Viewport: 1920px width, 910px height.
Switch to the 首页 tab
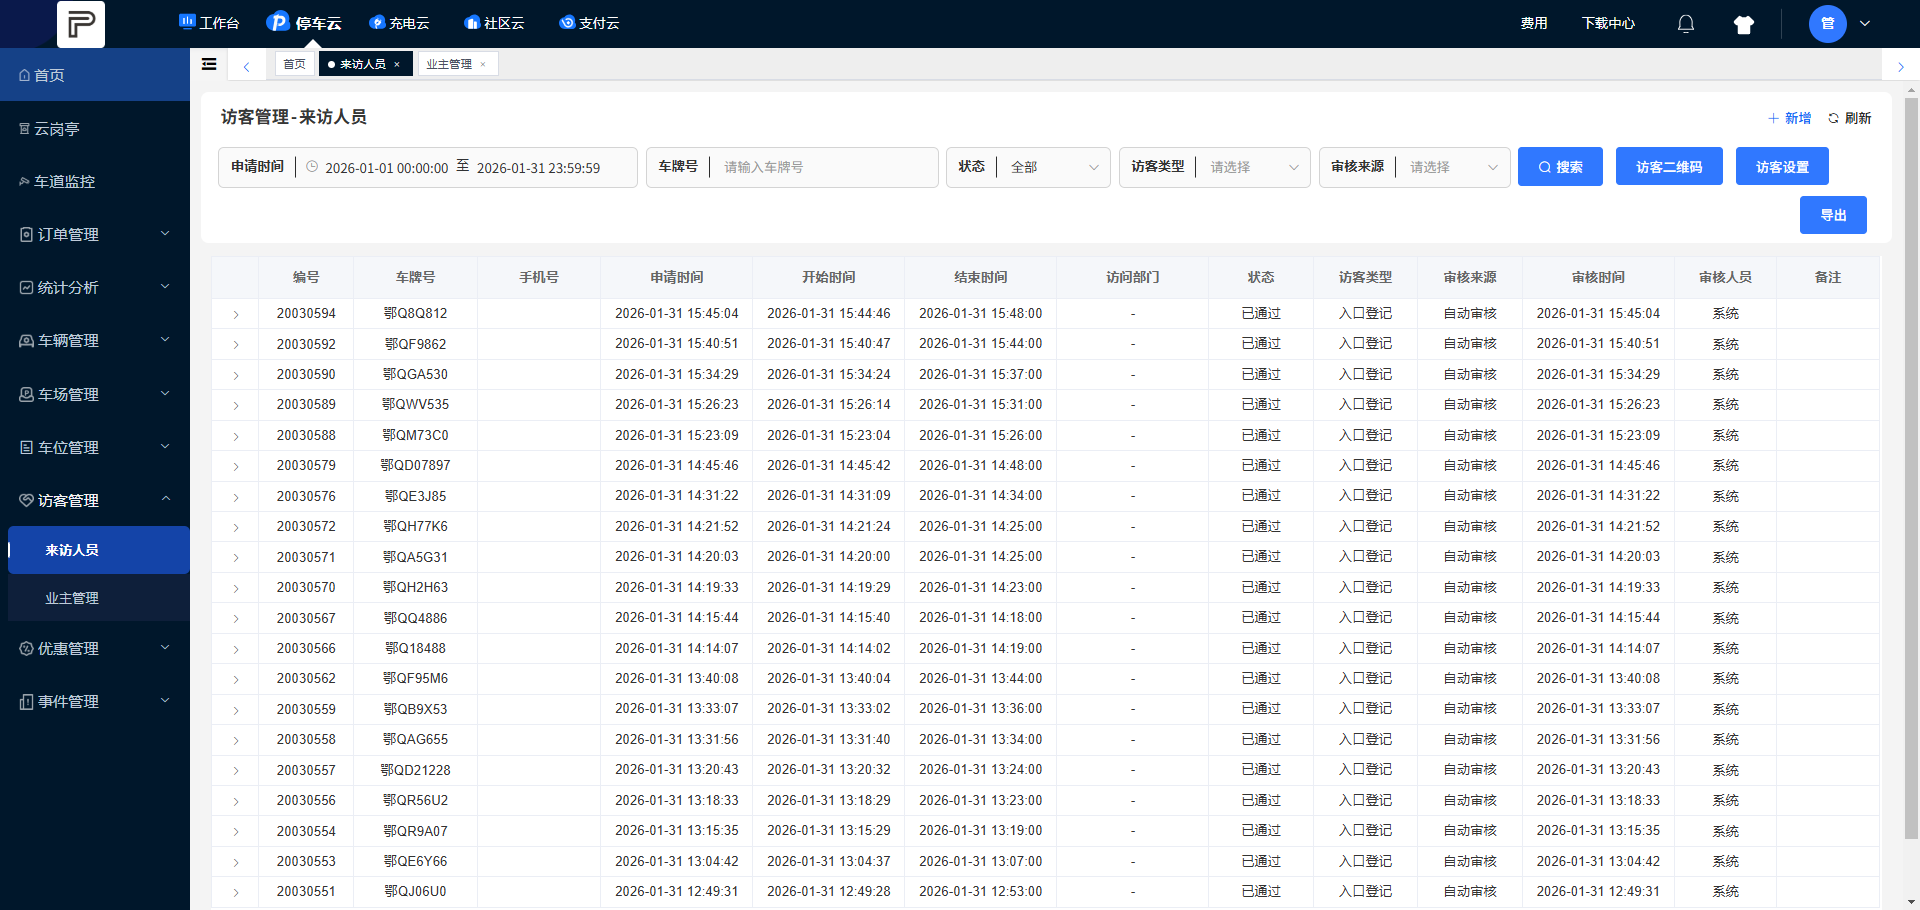pos(294,64)
